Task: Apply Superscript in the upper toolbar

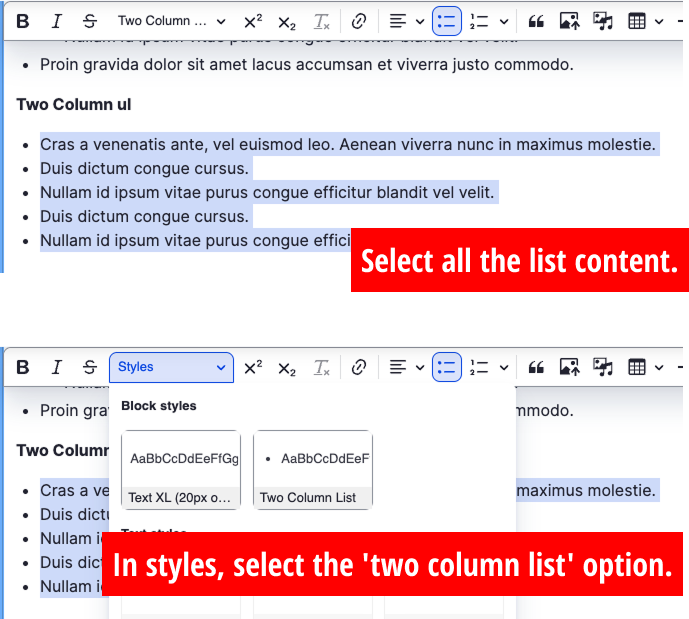Action: coord(253,21)
